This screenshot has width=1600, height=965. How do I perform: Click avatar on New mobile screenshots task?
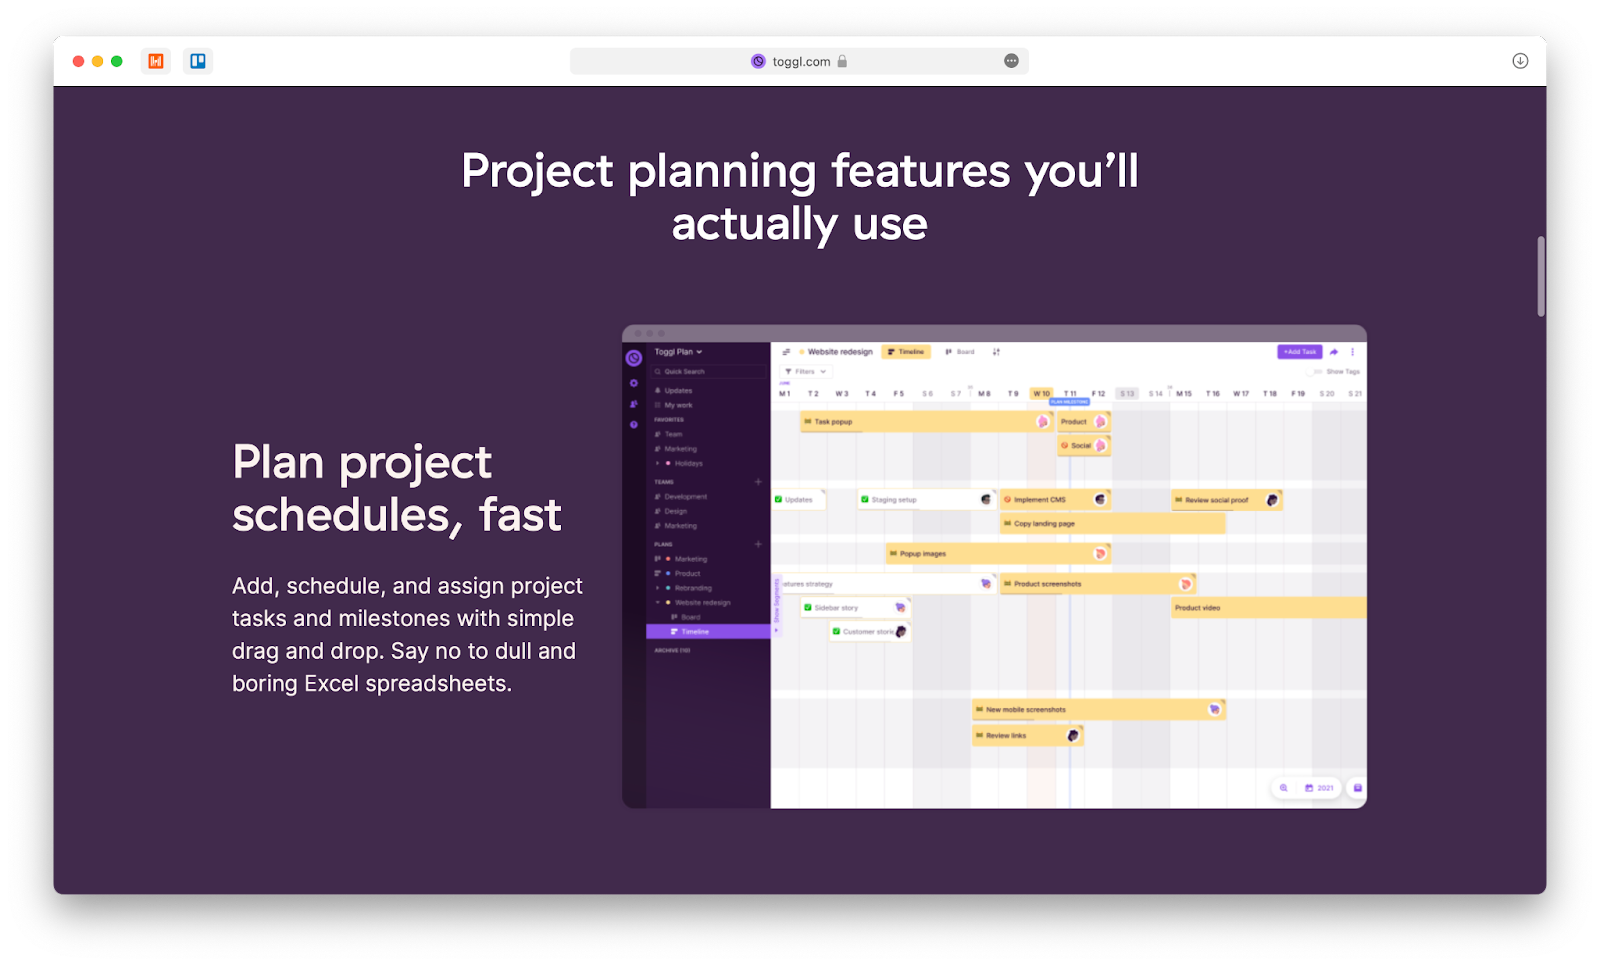pyautogui.click(x=1215, y=709)
